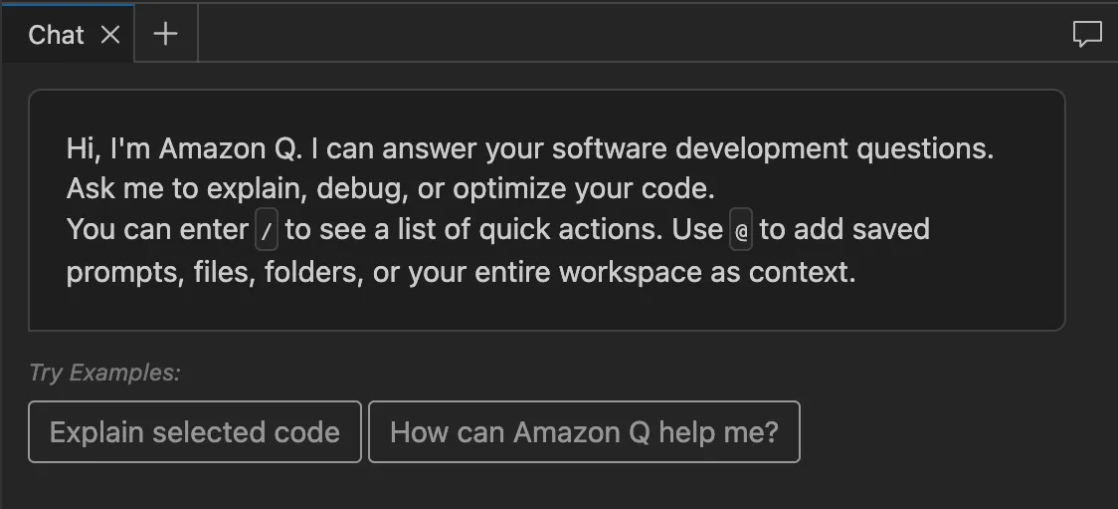Close the Chat tab with X
This screenshot has height=509, width=1118.
click(111, 34)
